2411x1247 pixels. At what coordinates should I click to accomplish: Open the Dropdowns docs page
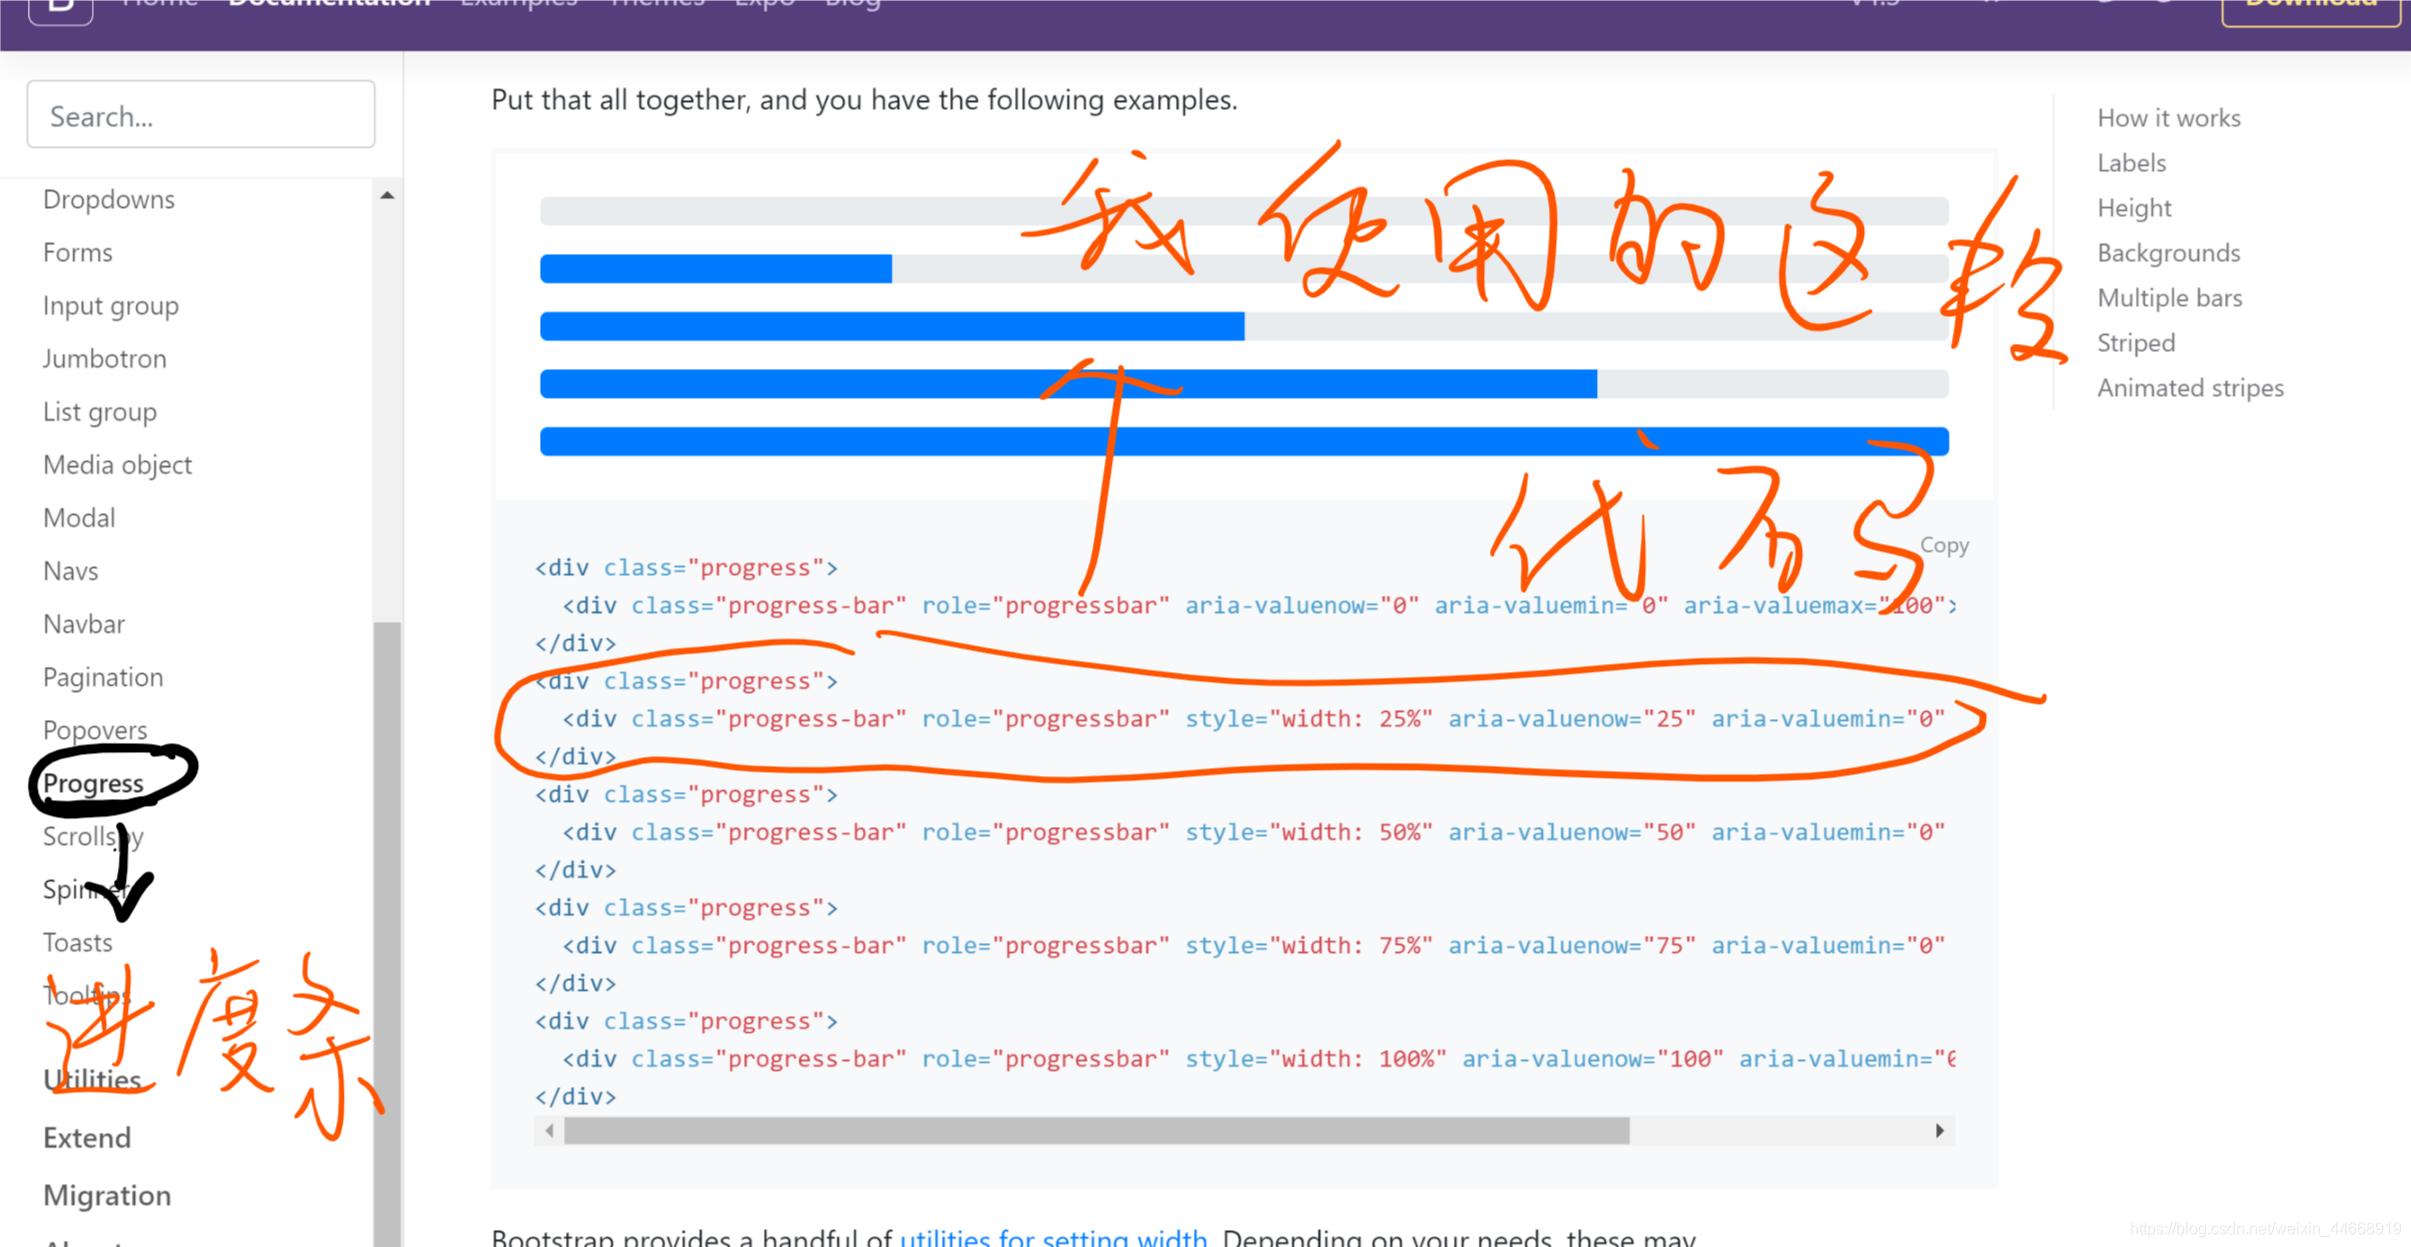109,199
